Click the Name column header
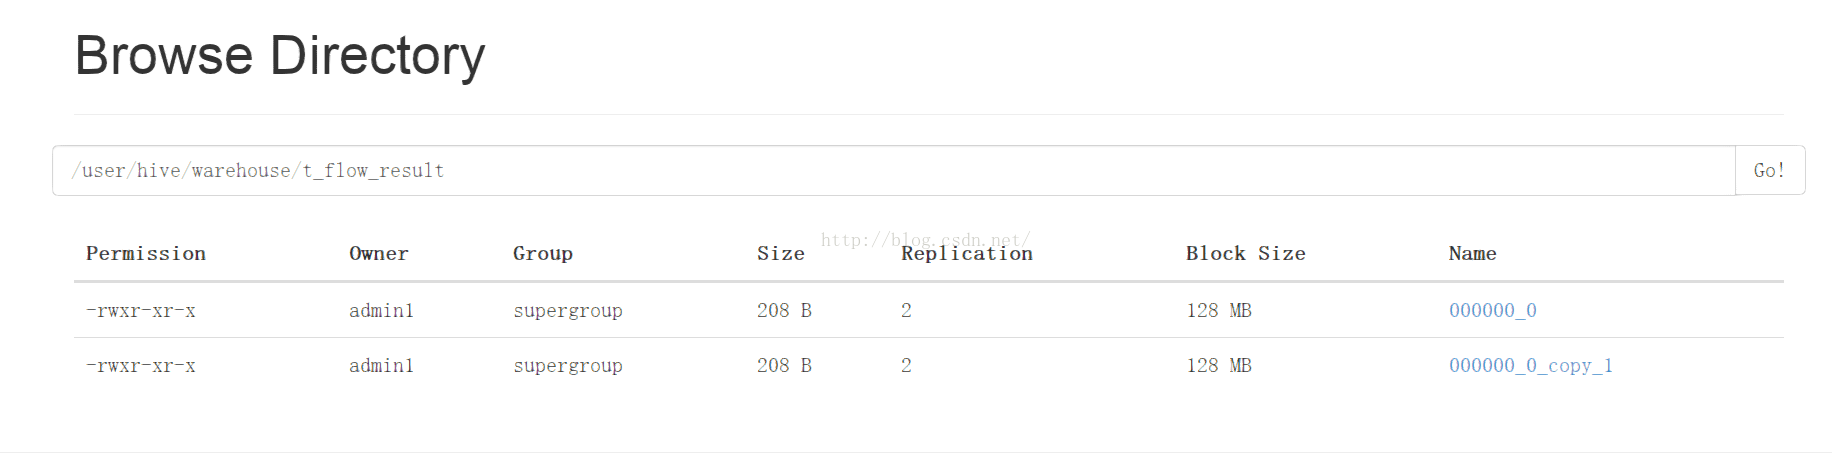The image size is (1832, 458). click(1473, 254)
